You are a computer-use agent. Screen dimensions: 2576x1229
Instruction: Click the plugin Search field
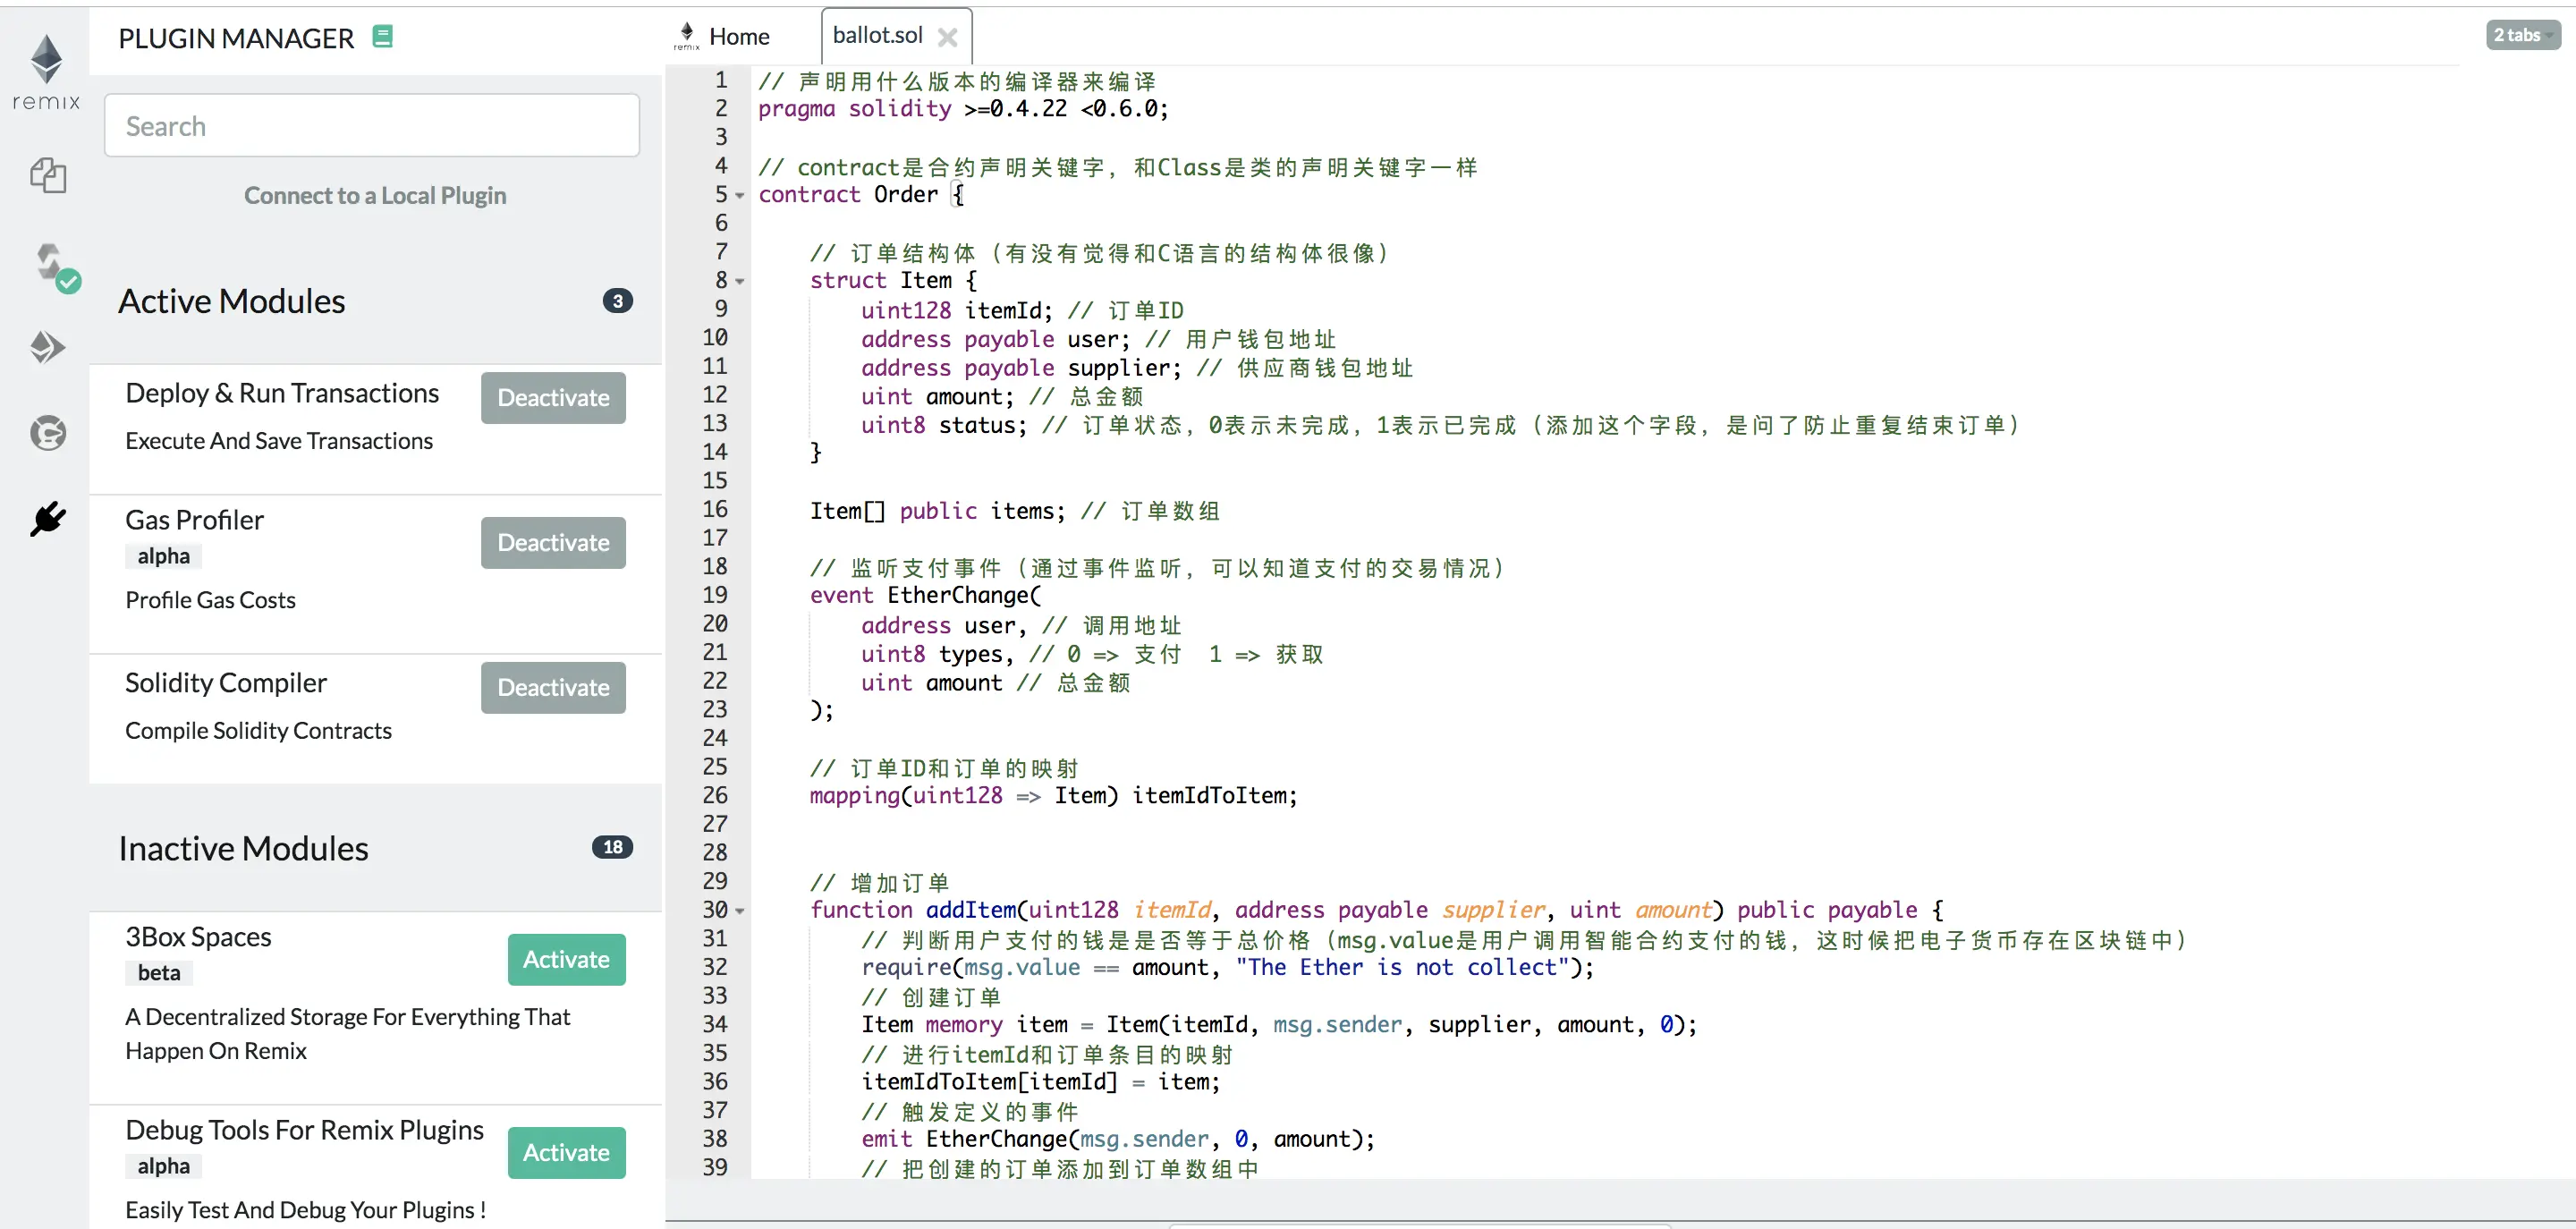point(372,126)
